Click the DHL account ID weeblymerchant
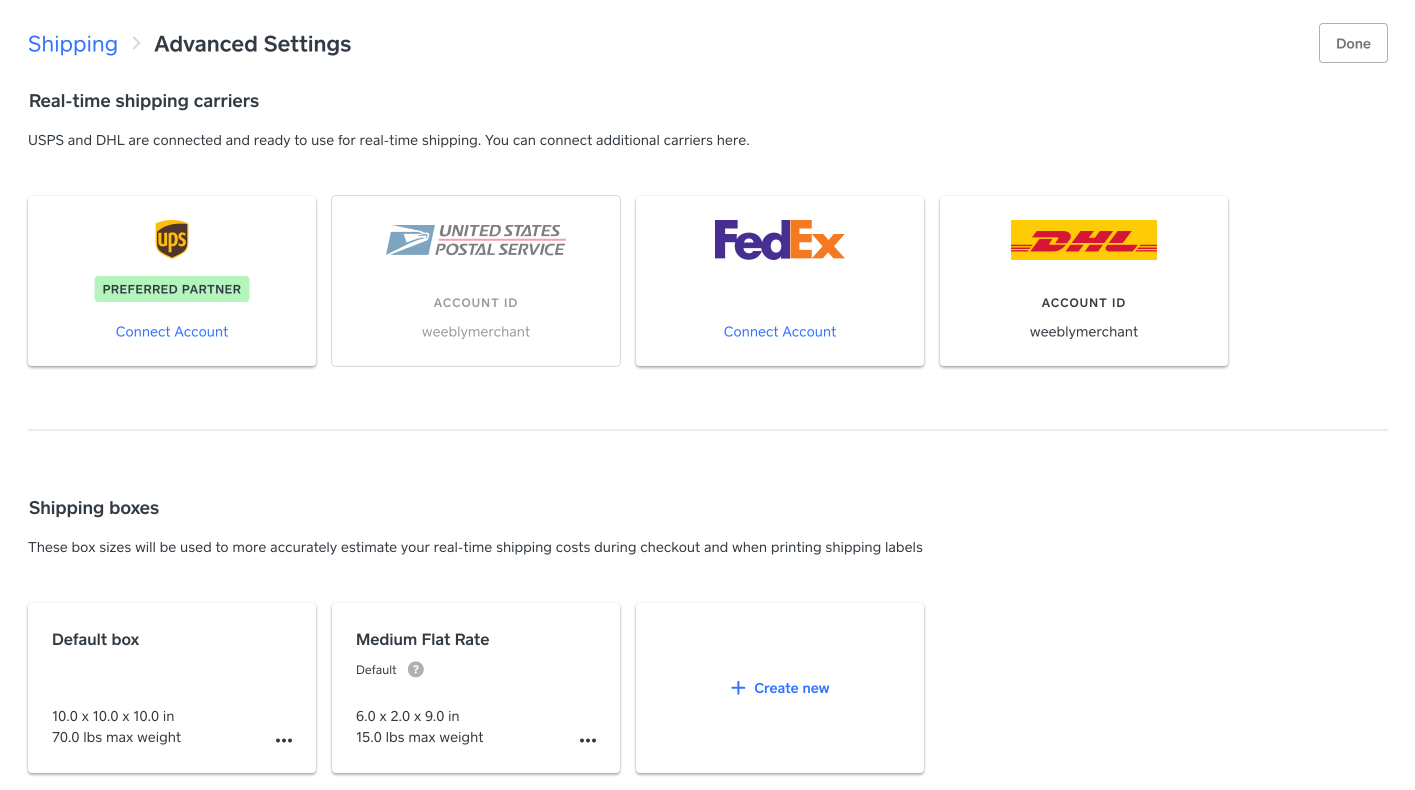Viewport: 1415px width, 790px height. (x=1084, y=332)
